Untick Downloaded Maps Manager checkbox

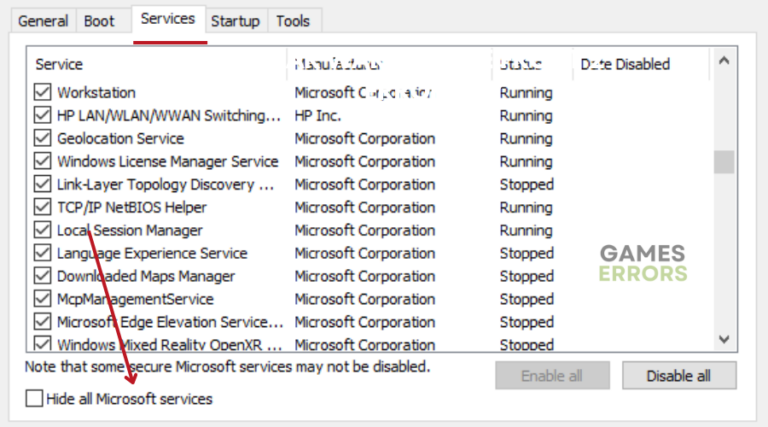[42, 276]
